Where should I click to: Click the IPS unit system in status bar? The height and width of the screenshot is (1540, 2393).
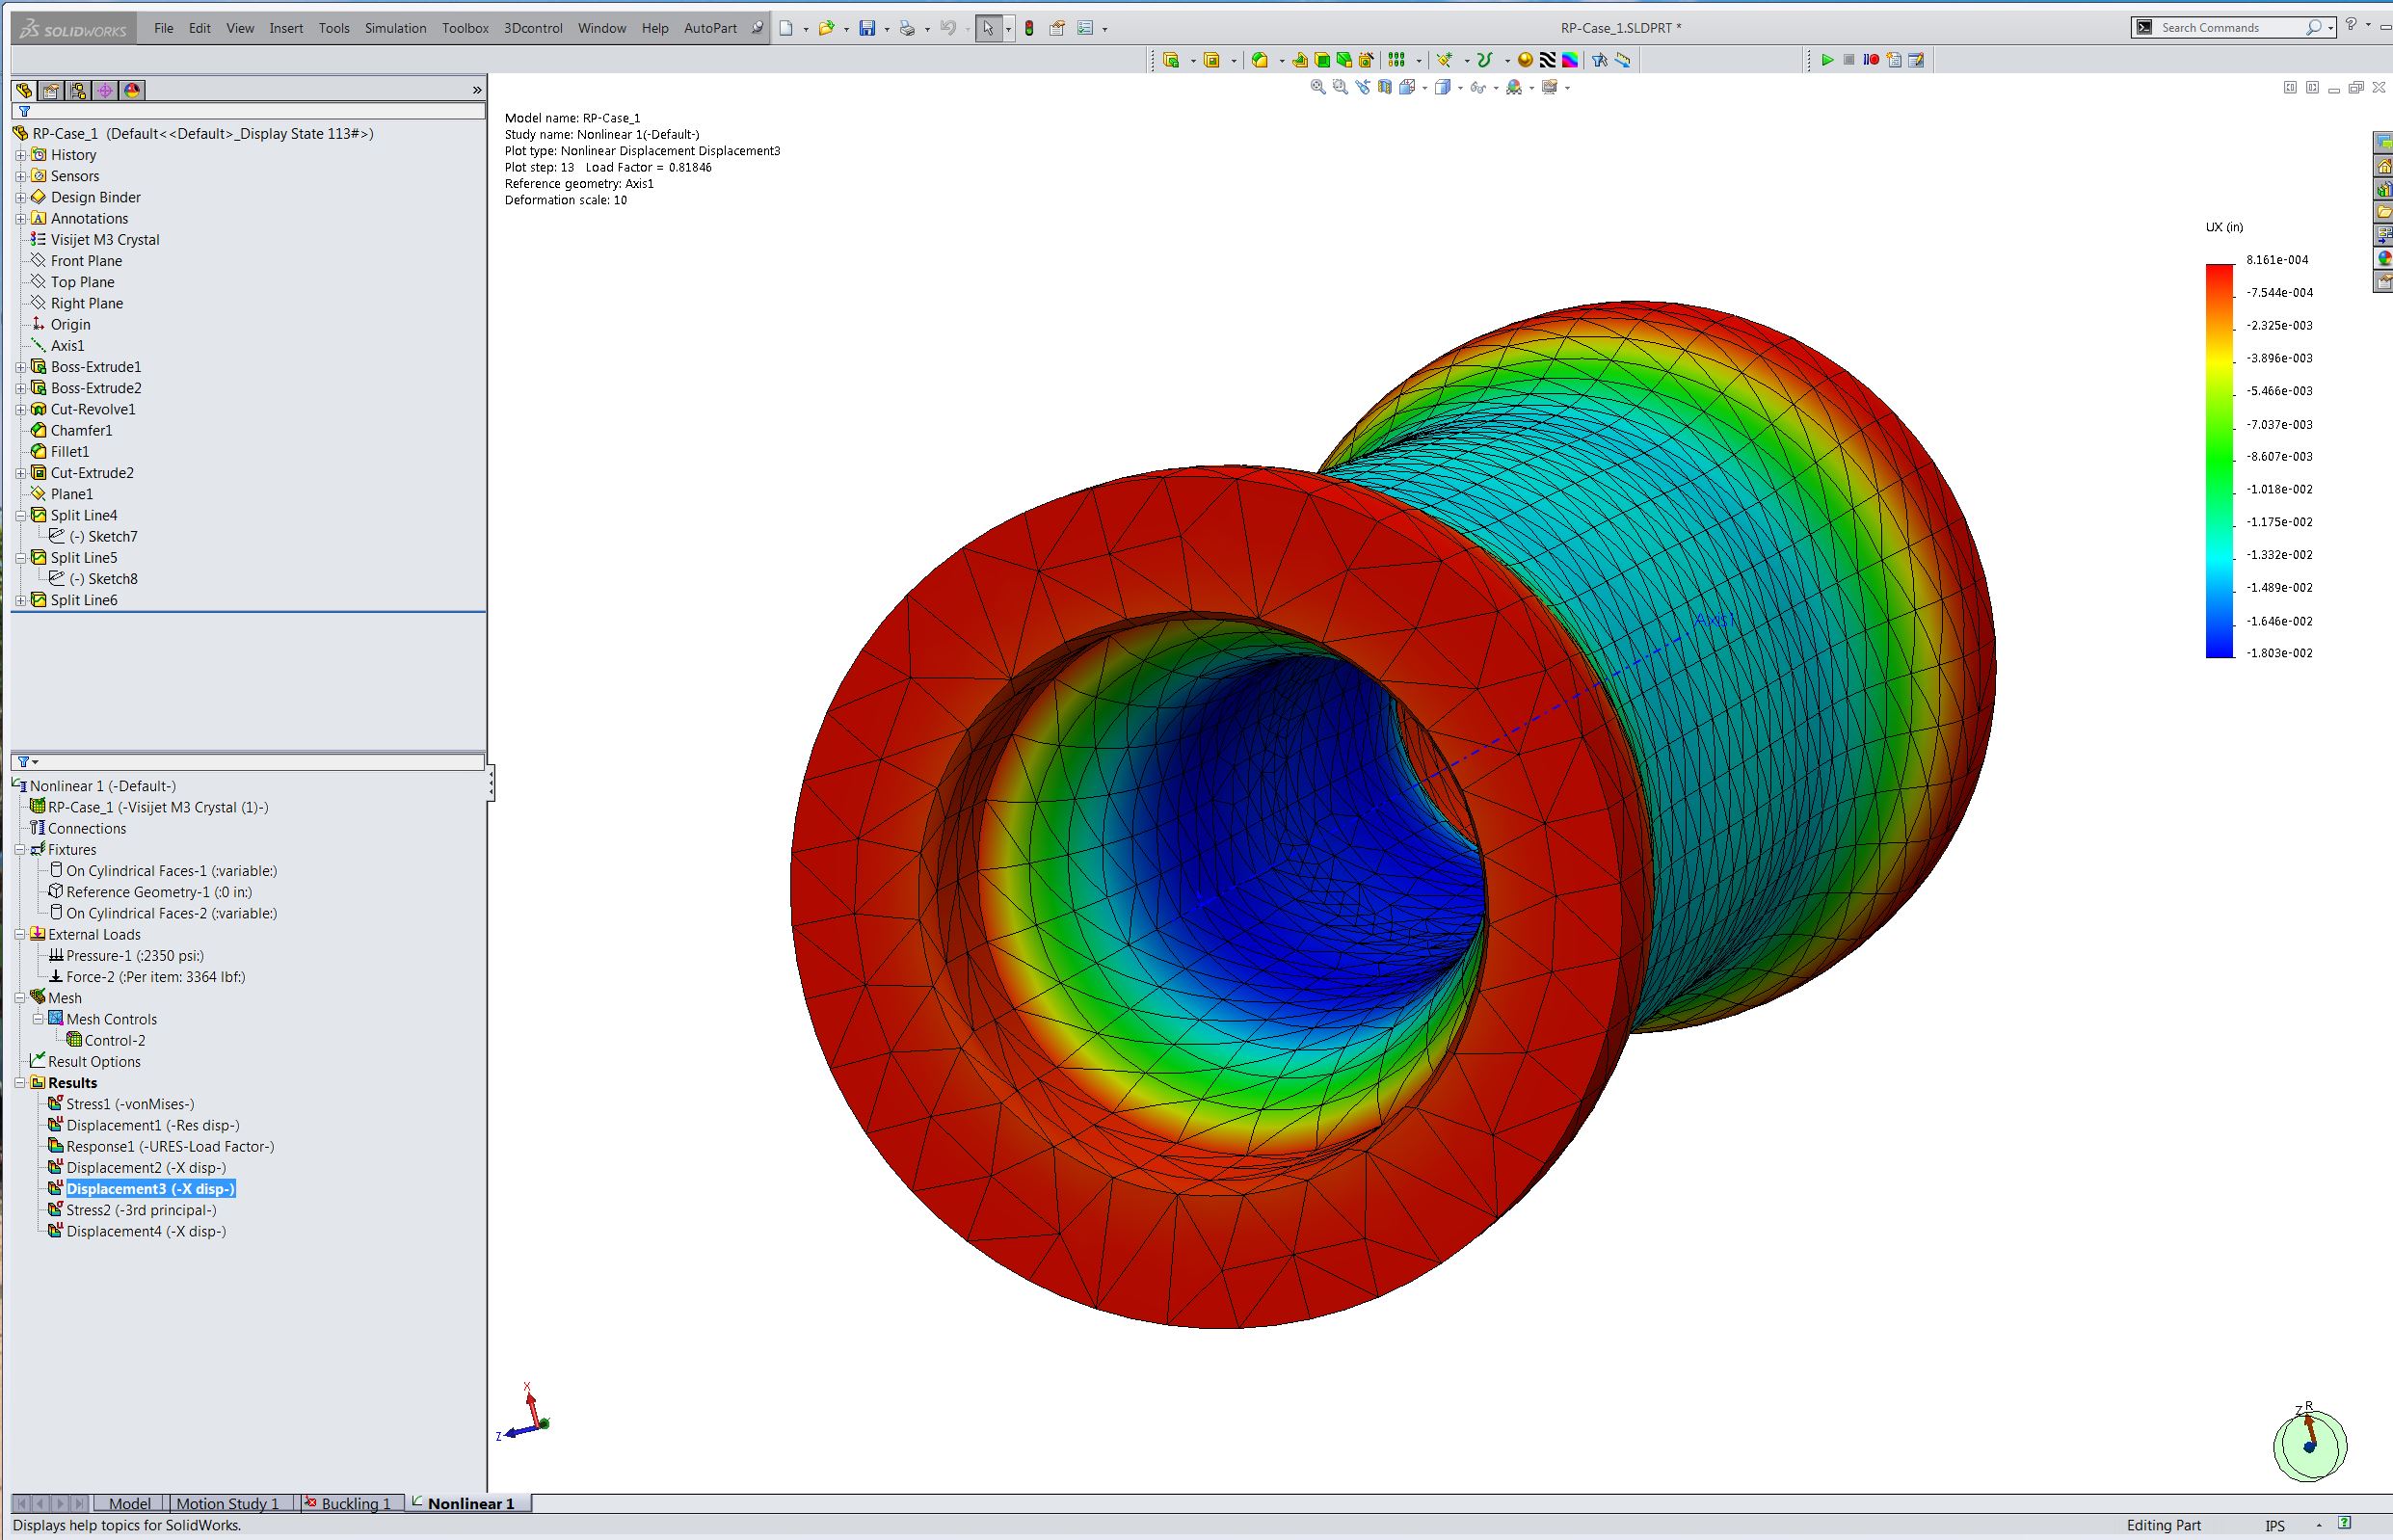2275,1526
